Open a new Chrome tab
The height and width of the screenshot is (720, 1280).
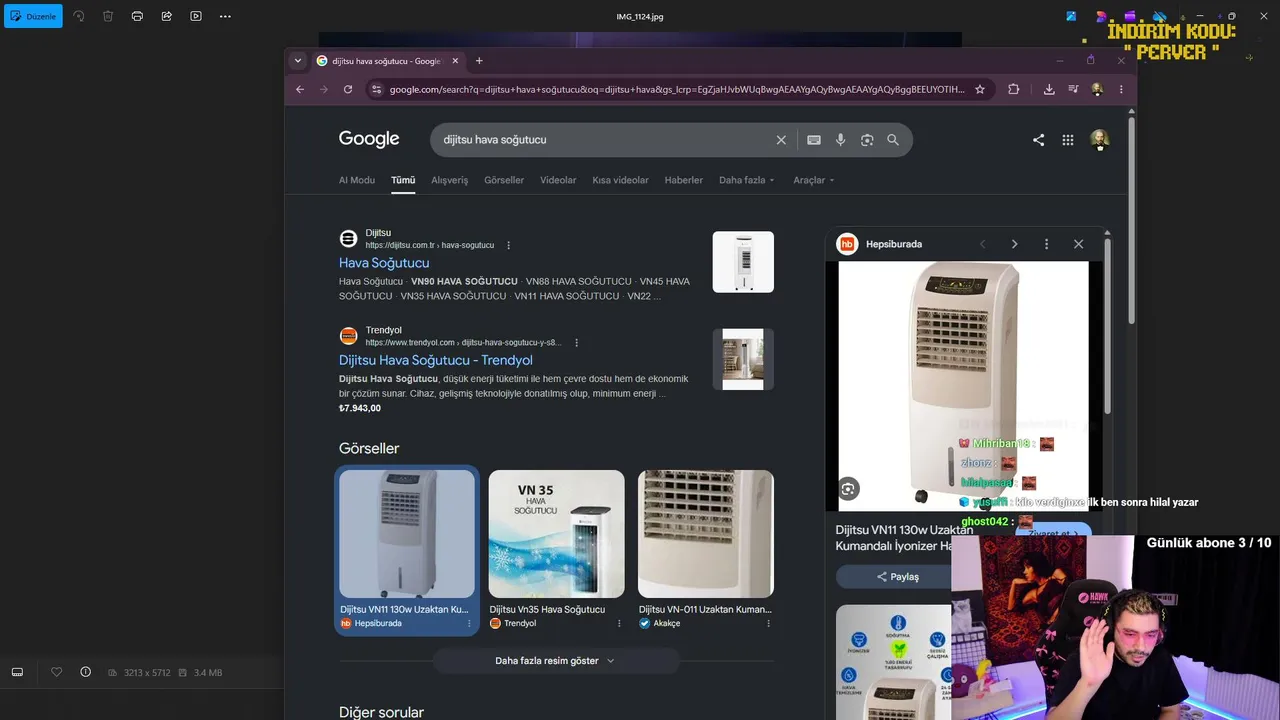(x=479, y=61)
